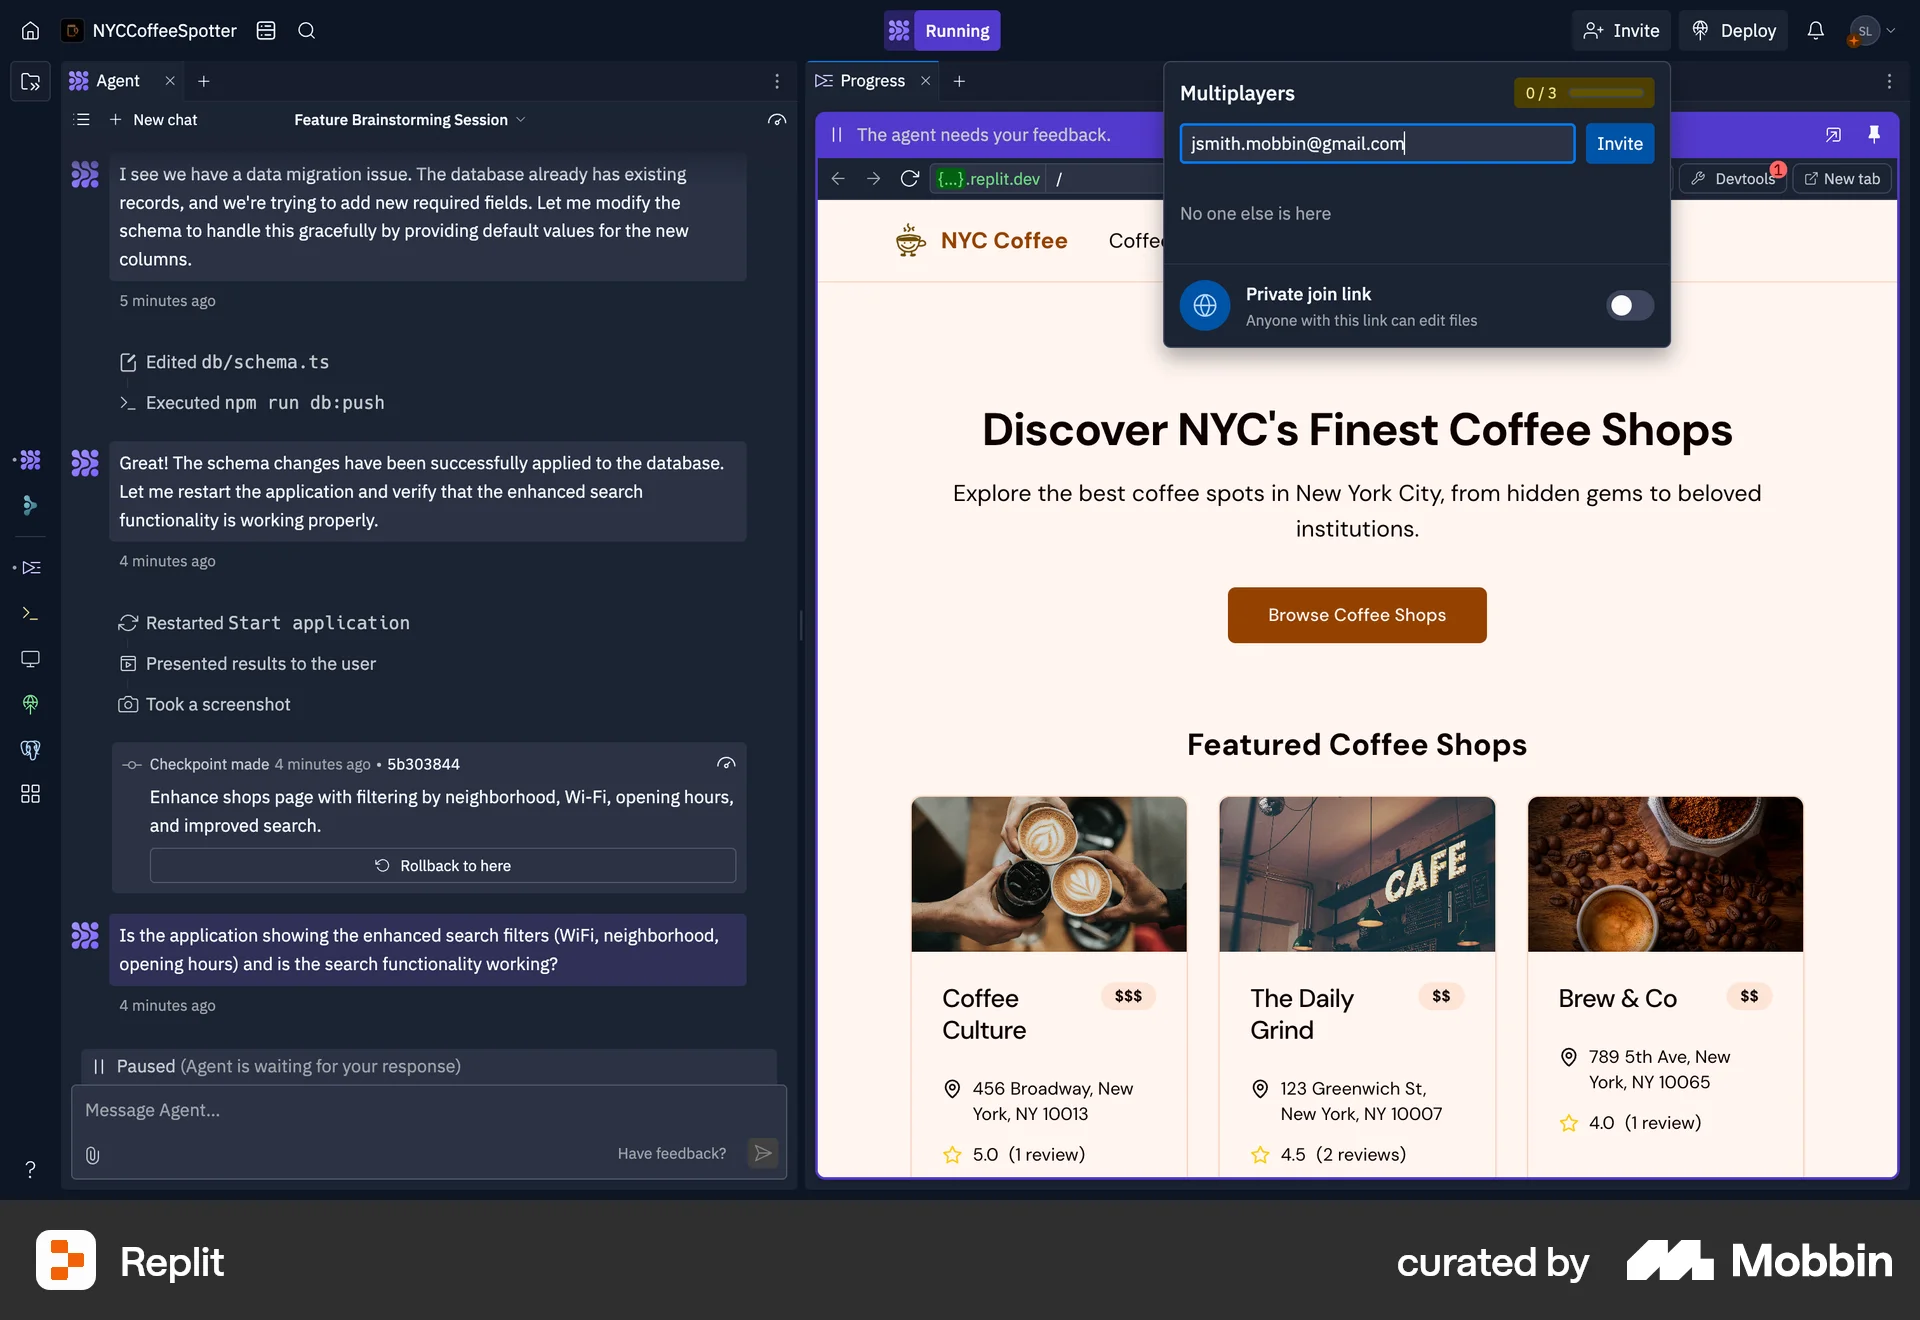Viewport: 1920px width, 1320px height.
Task: Click the search magnifier icon
Action: (306, 30)
